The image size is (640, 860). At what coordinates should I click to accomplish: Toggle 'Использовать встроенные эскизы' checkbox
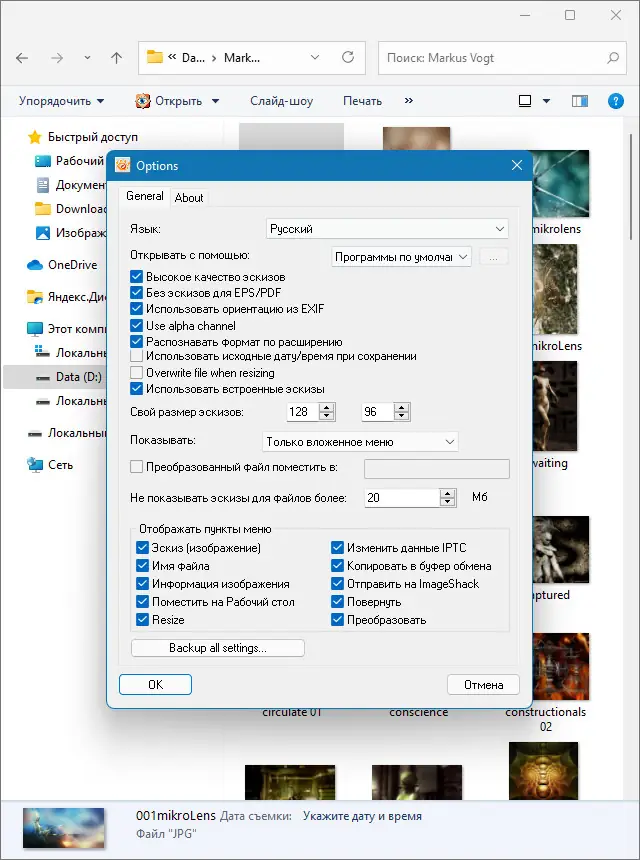(137, 389)
